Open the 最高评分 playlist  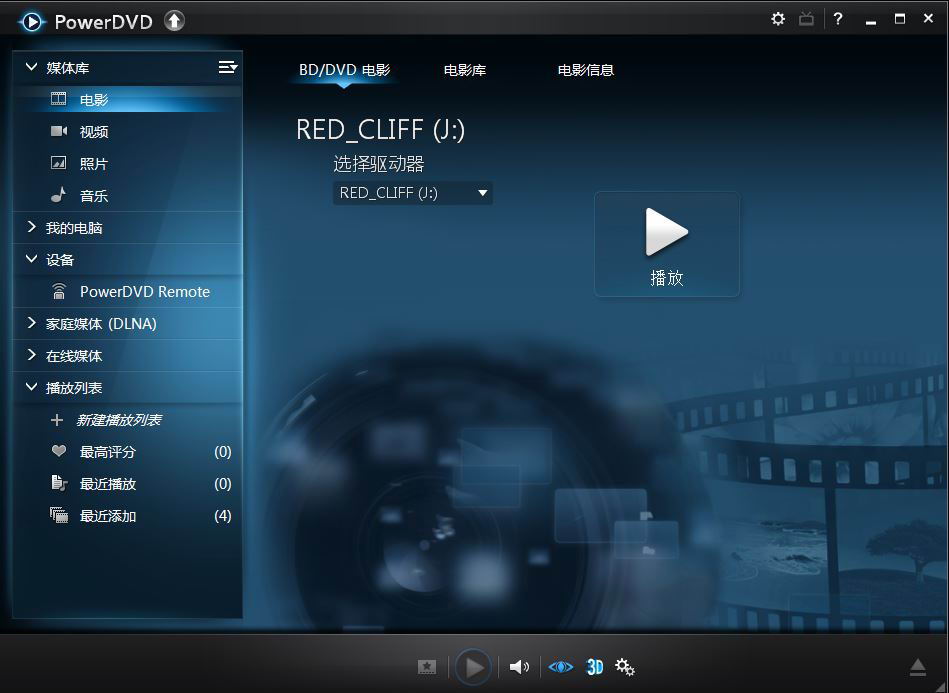pos(127,452)
